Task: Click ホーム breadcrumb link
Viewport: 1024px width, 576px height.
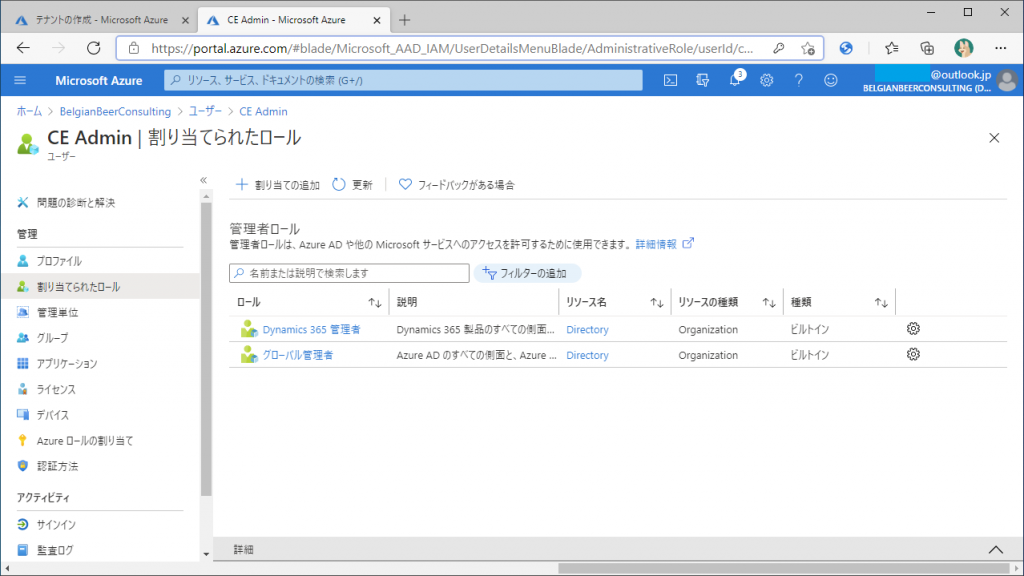Action: pos(29,111)
